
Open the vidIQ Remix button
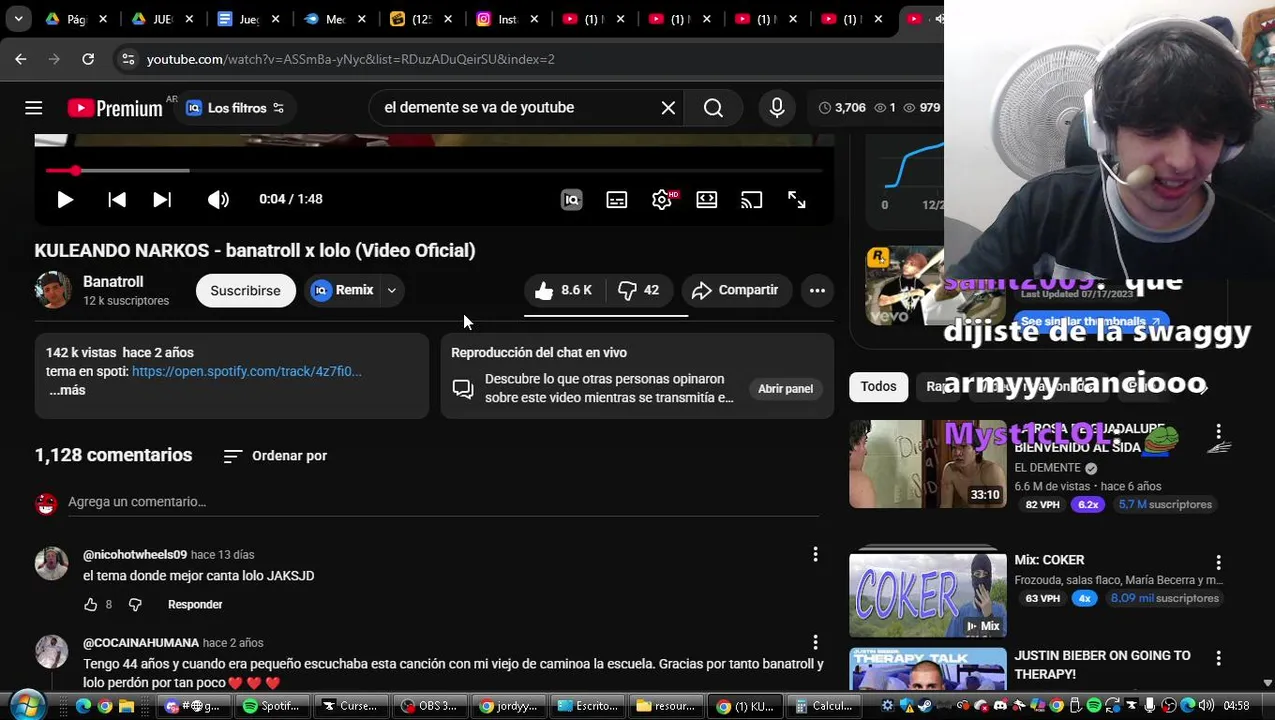343,290
